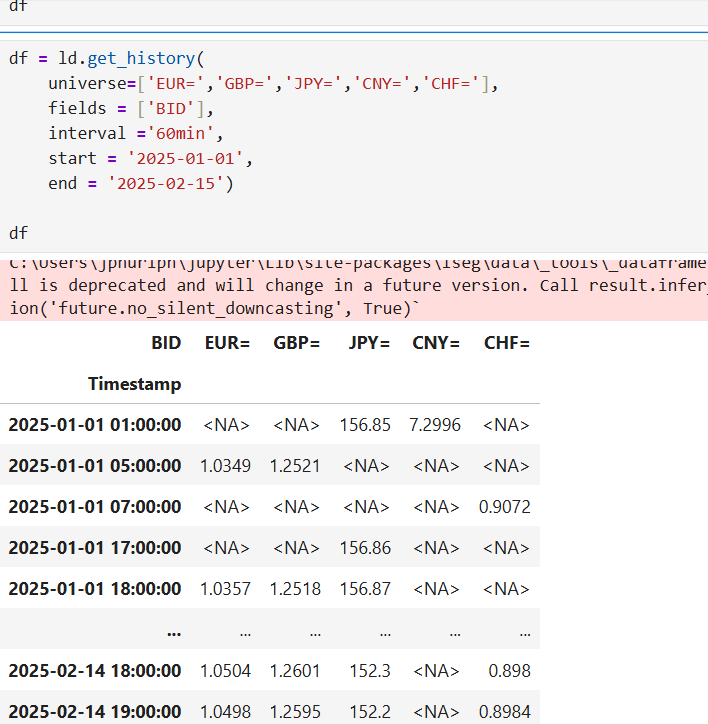Image resolution: width=708 pixels, height=724 pixels.
Task: Click the '60min' interval value
Action: (x=181, y=133)
